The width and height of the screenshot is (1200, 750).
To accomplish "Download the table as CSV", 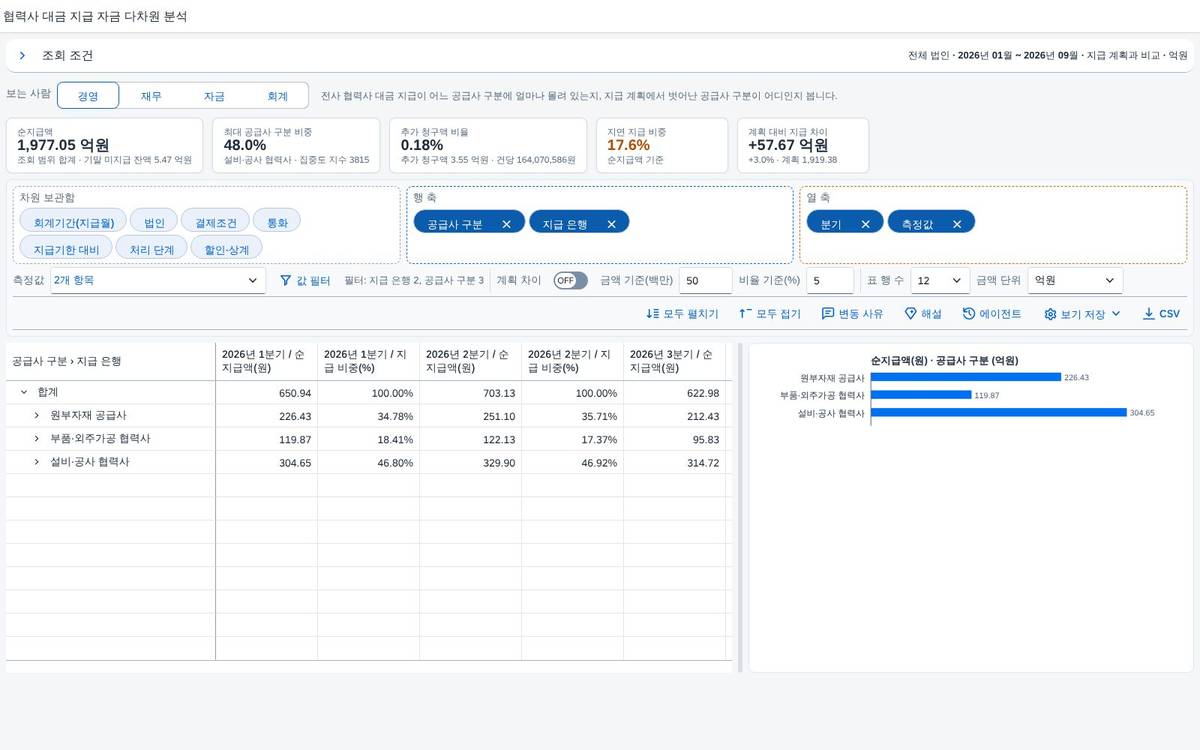I will [1161, 314].
